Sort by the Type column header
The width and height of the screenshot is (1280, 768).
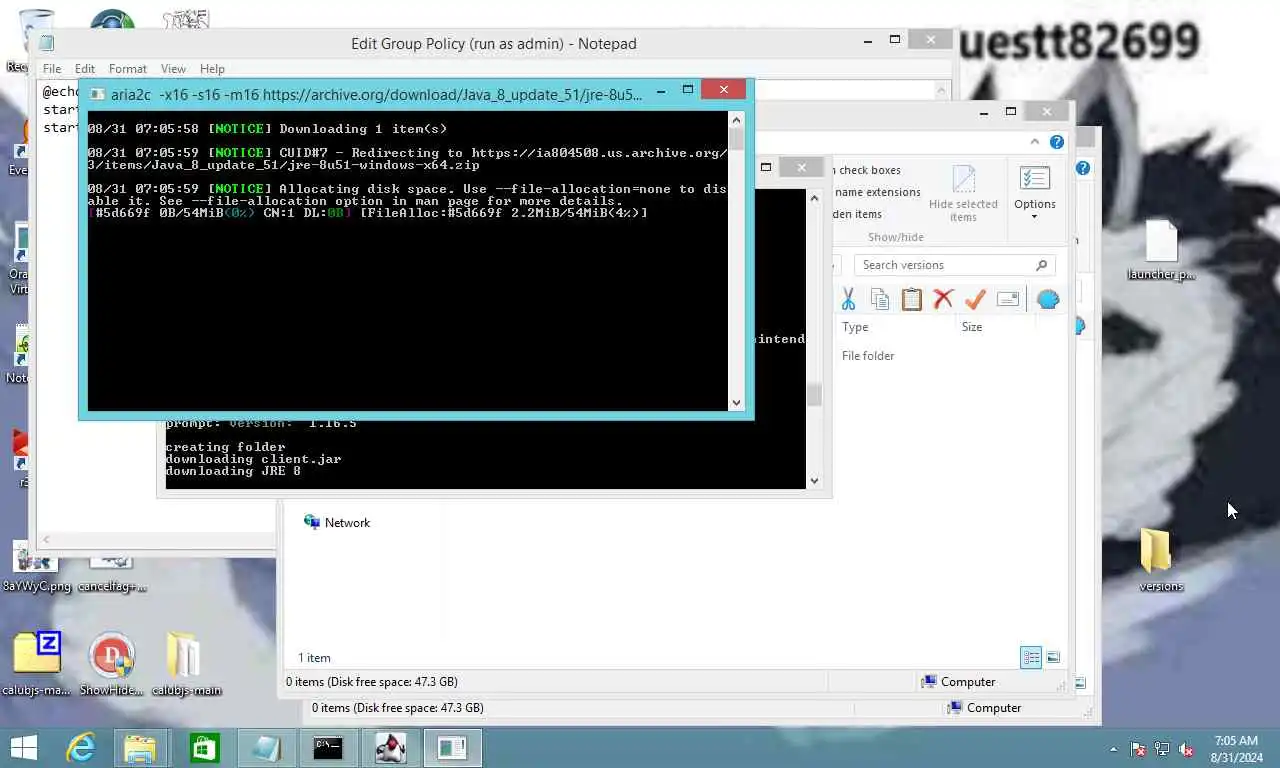click(855, 327)
